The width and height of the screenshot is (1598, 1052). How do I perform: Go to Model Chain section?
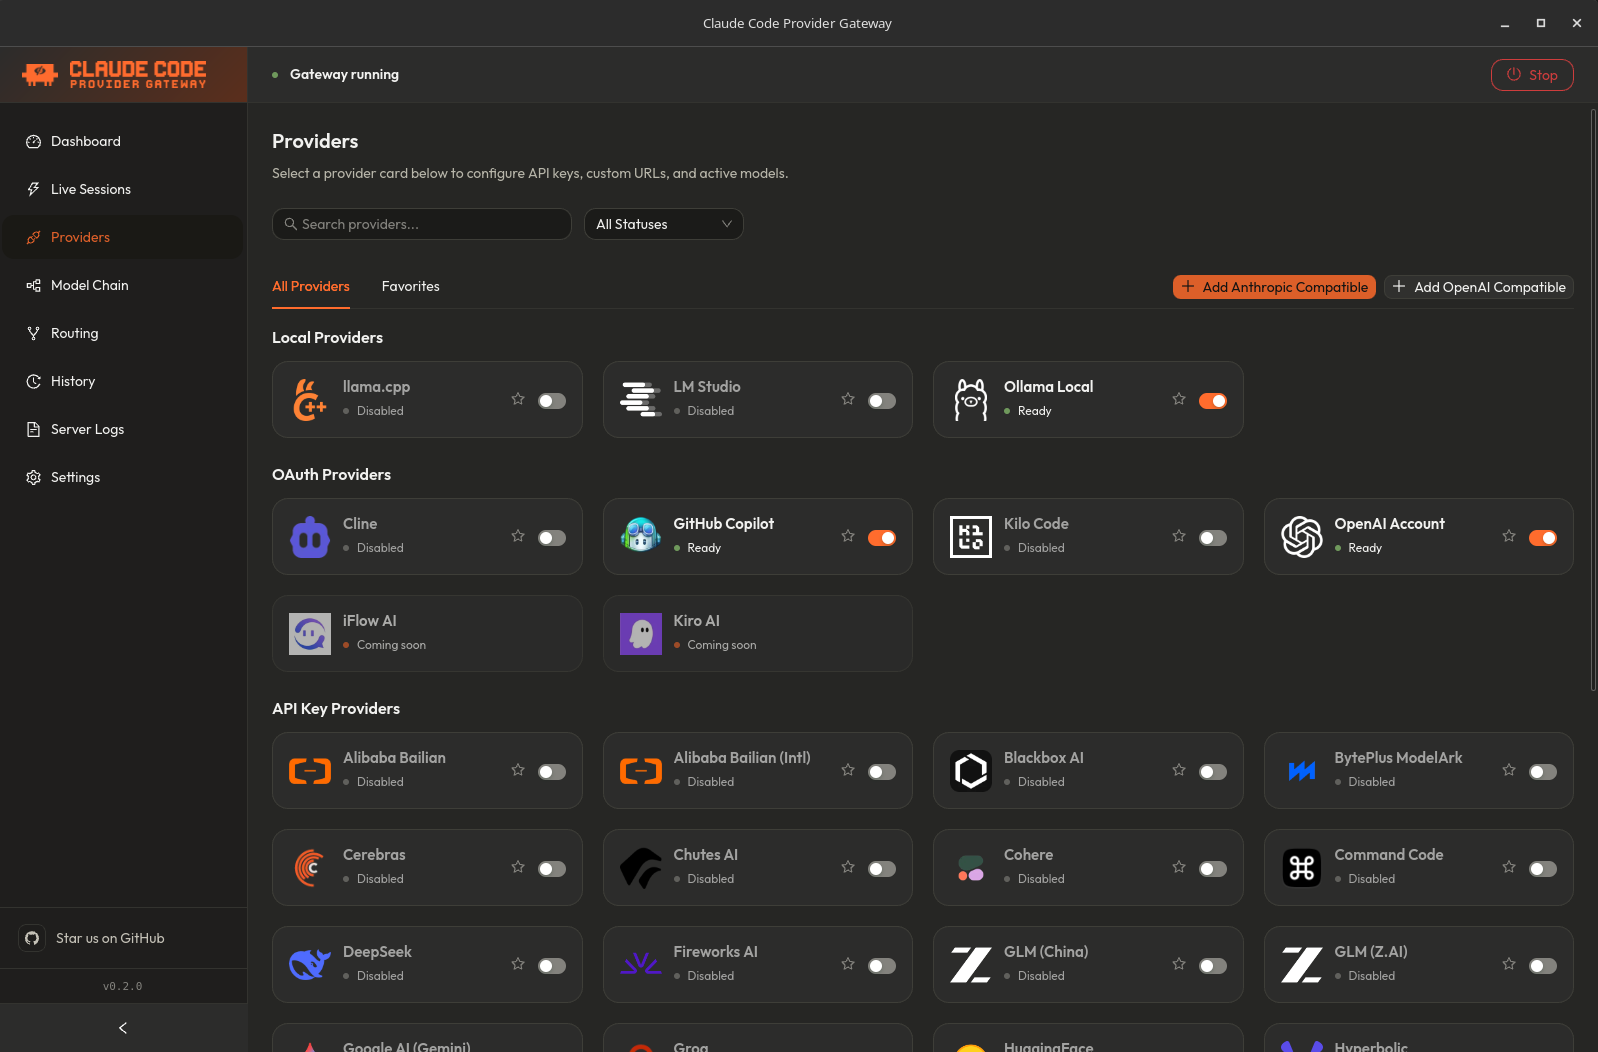[x=123, y=285]
